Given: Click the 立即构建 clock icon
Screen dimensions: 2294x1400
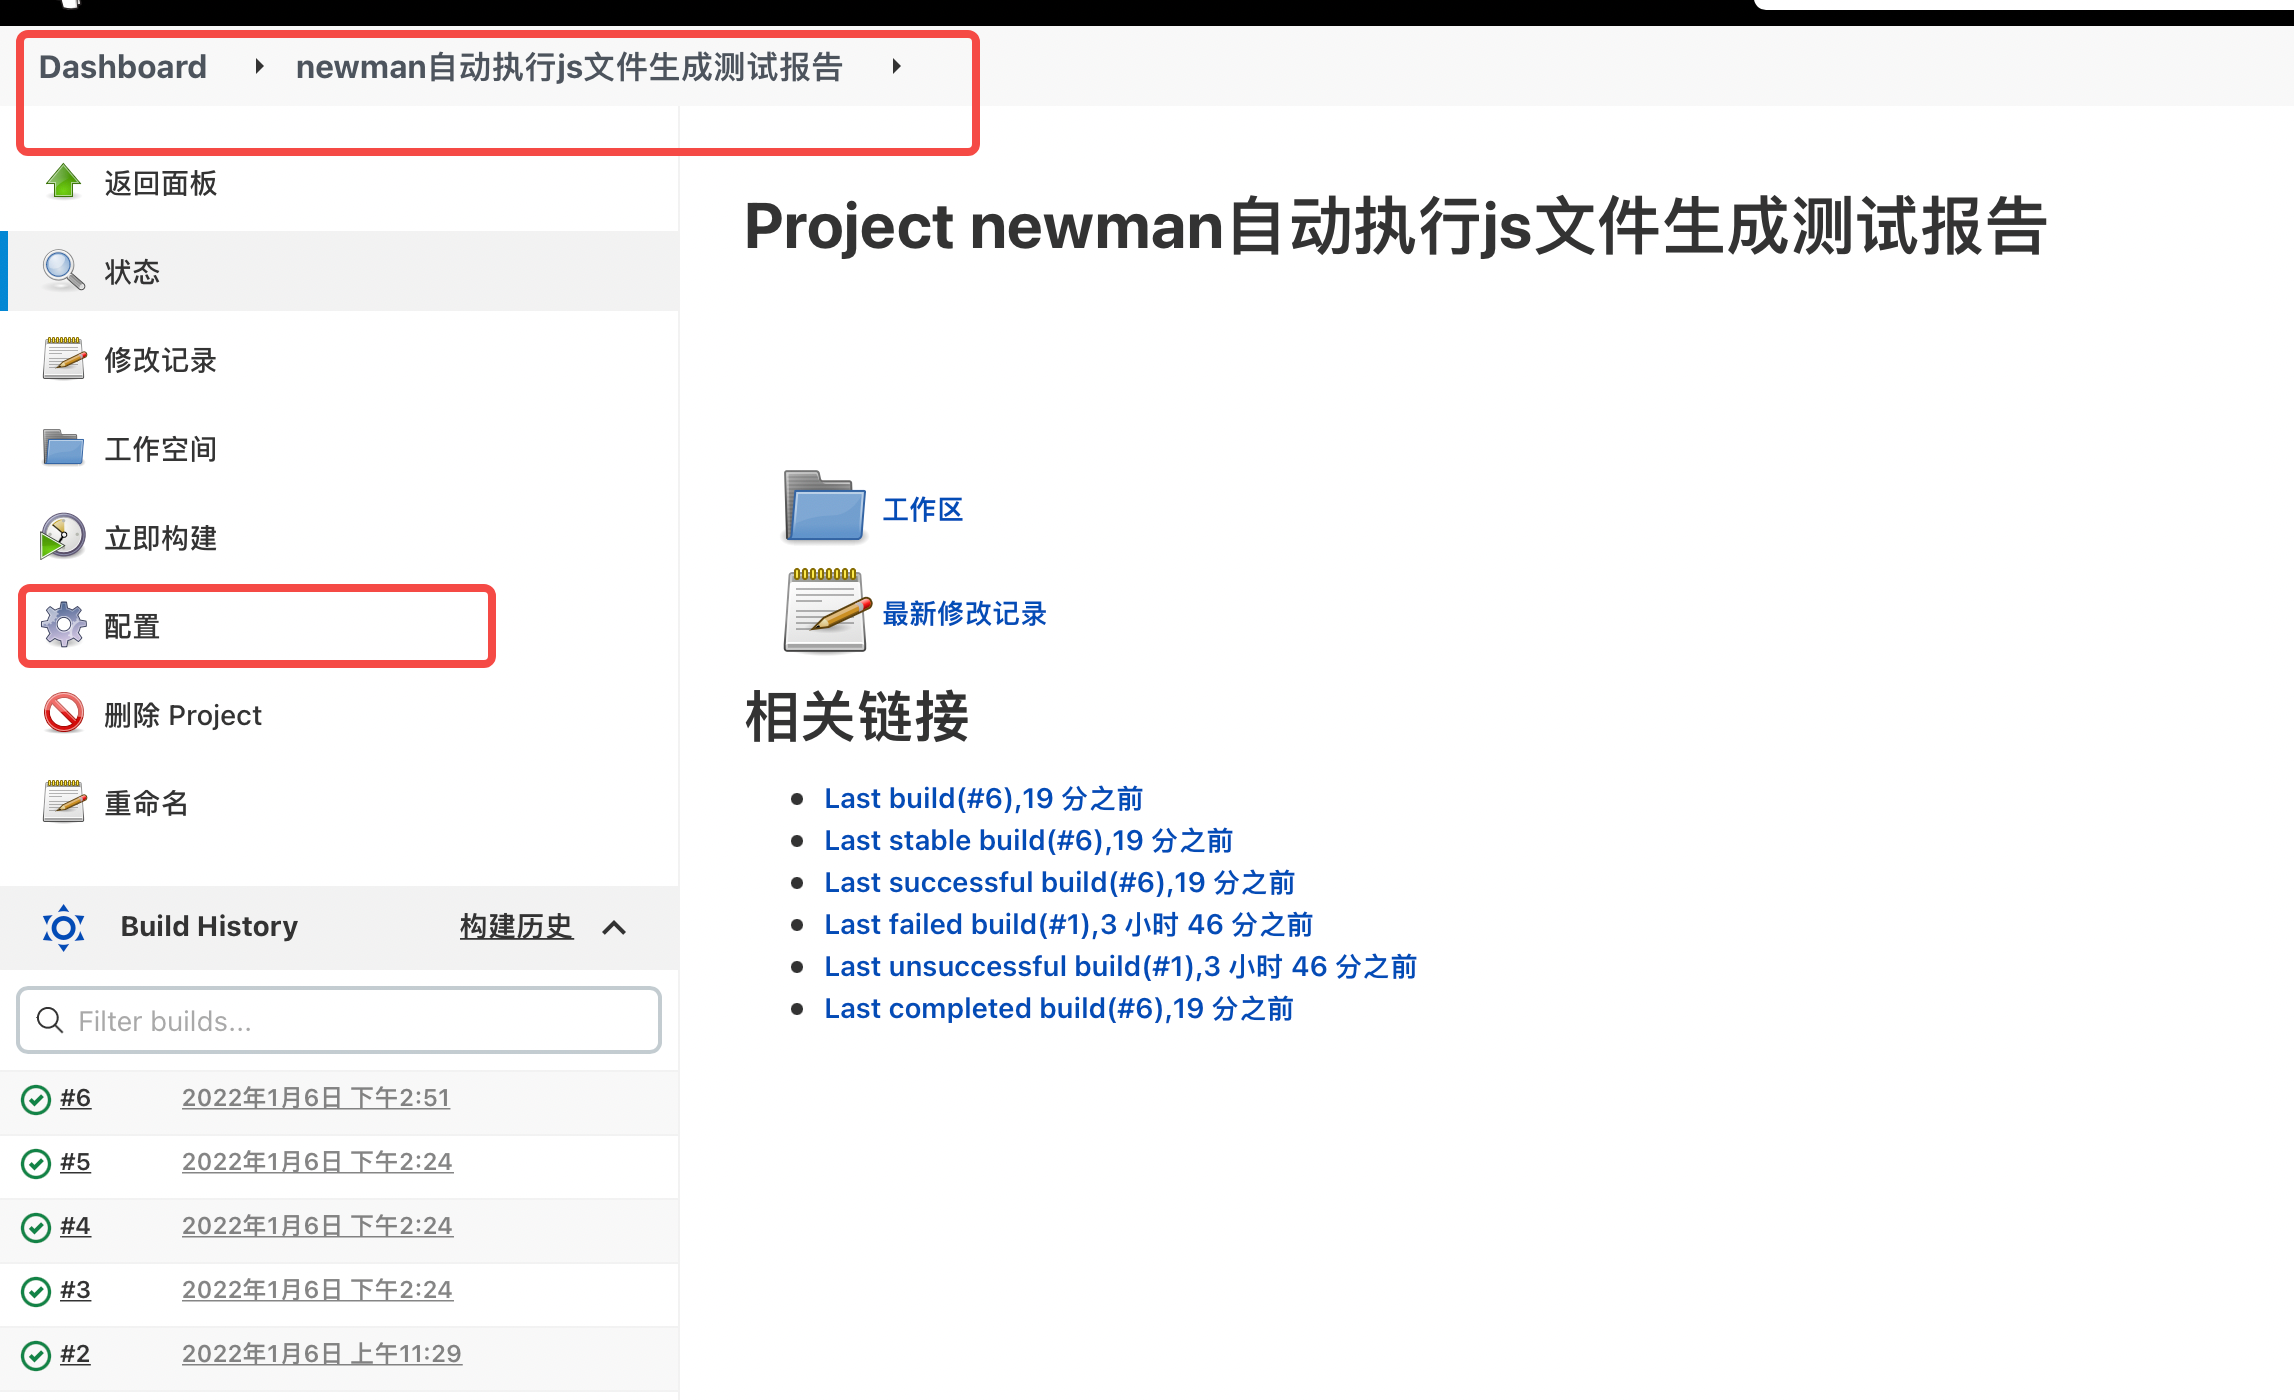Looking at the screenshot, I should [x=63, y=537].
